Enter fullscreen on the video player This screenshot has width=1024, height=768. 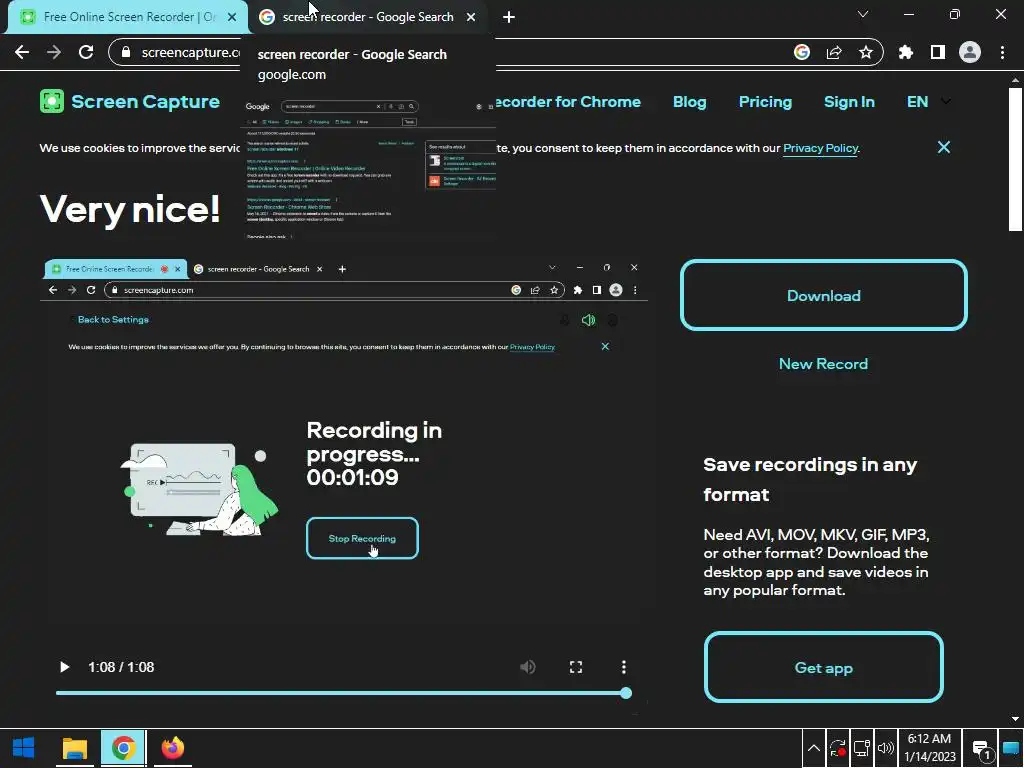[576, 667]
